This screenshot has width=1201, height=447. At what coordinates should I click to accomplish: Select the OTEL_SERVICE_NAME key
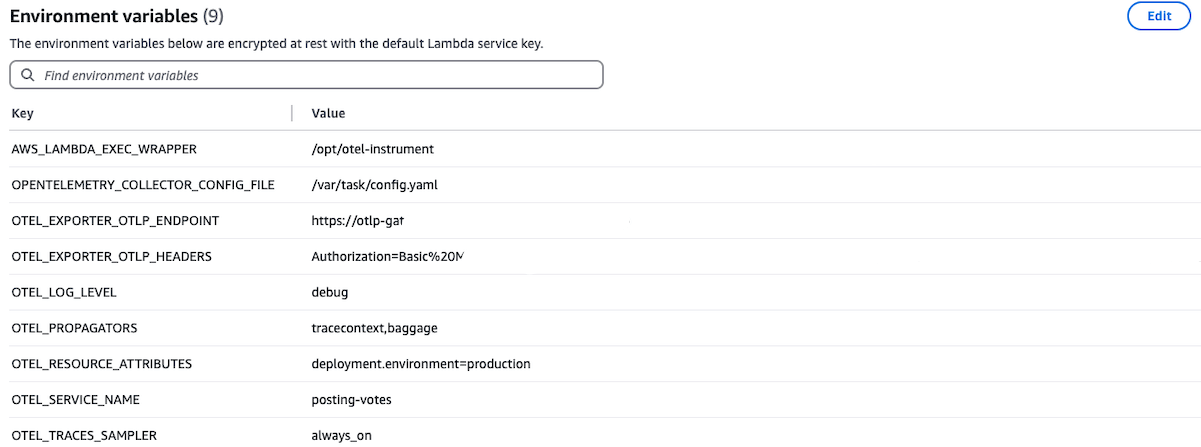click(76, 399)
